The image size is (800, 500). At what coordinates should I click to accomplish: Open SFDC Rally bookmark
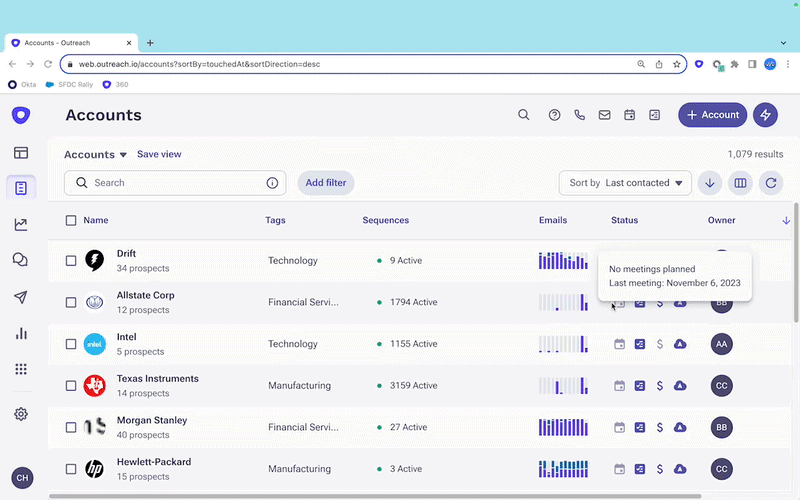[69, 85]
